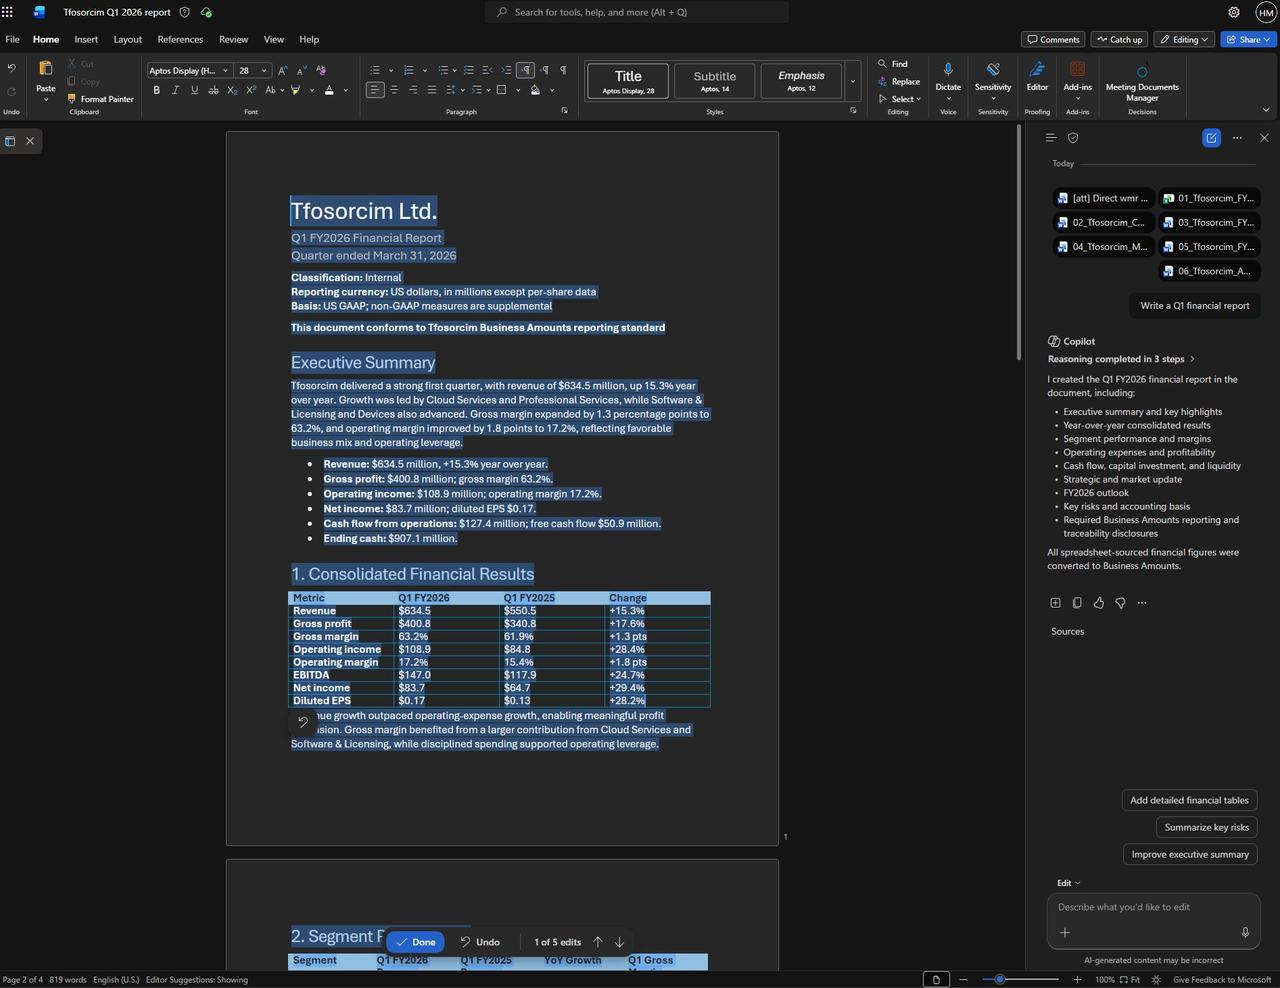The height and width of the screenshot is (988, 1280).
Task: Apply subscript formatting
Action: click(x=232, y=90)
